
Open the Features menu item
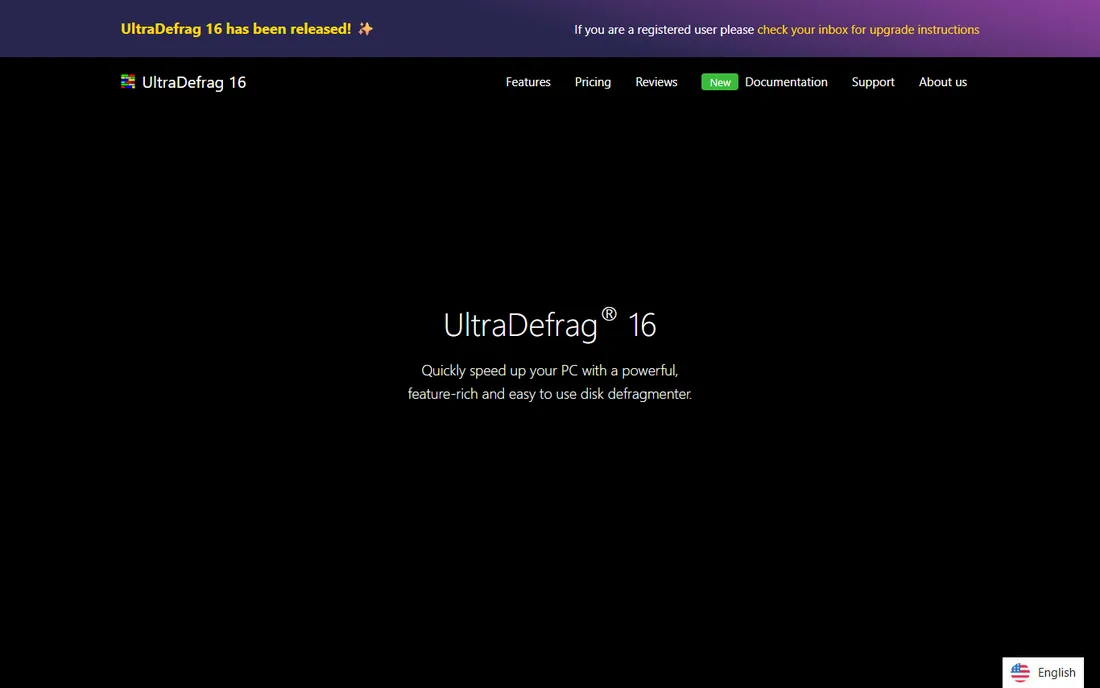coord(528,82)
